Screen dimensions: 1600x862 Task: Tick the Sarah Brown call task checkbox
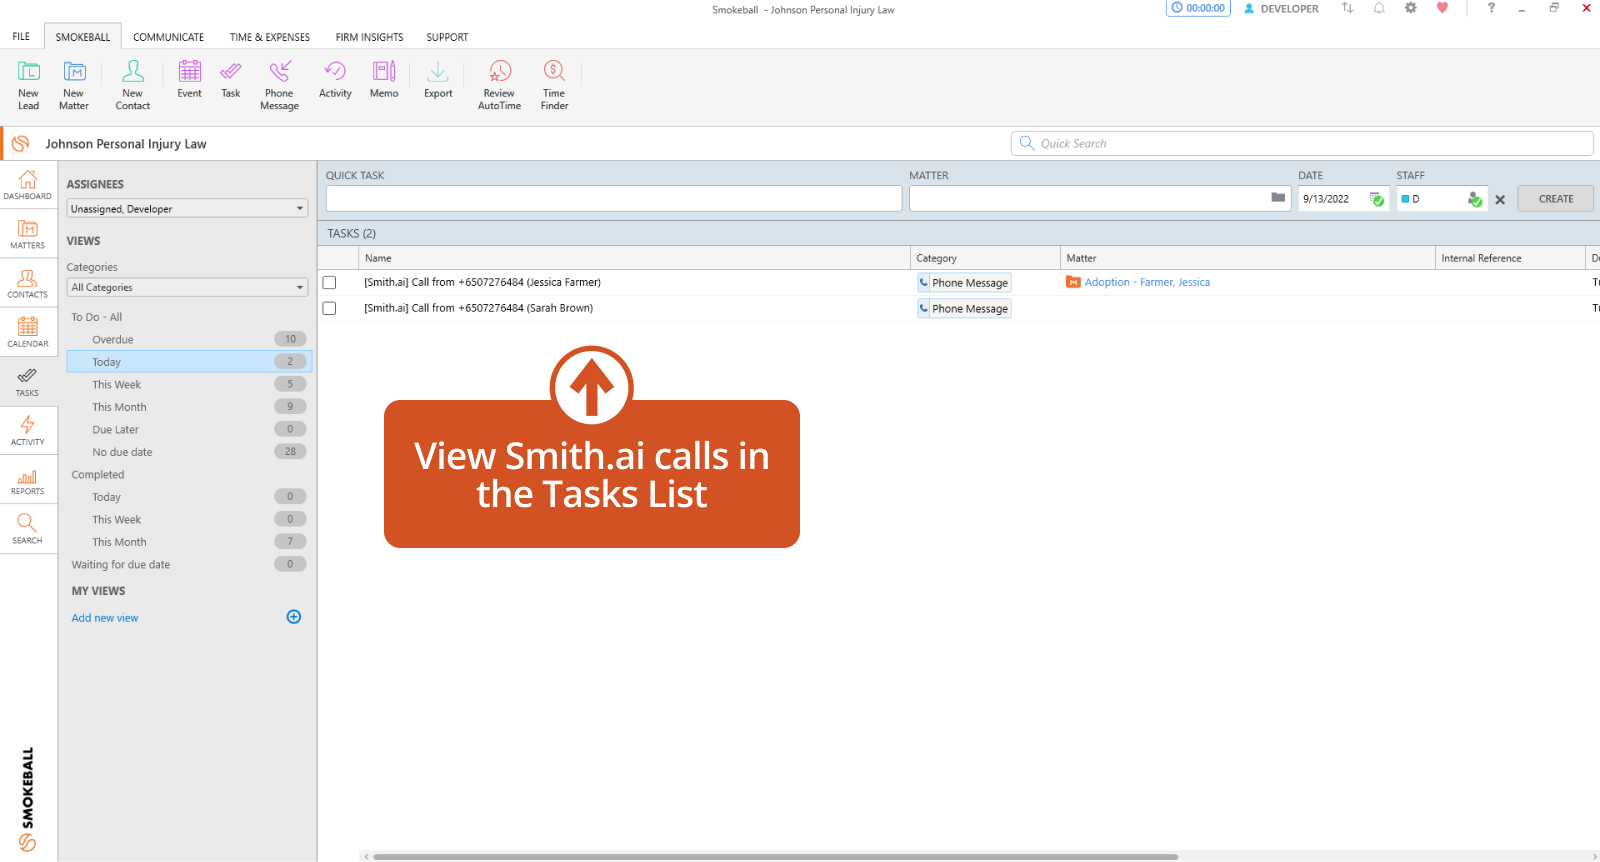point(329,309)
